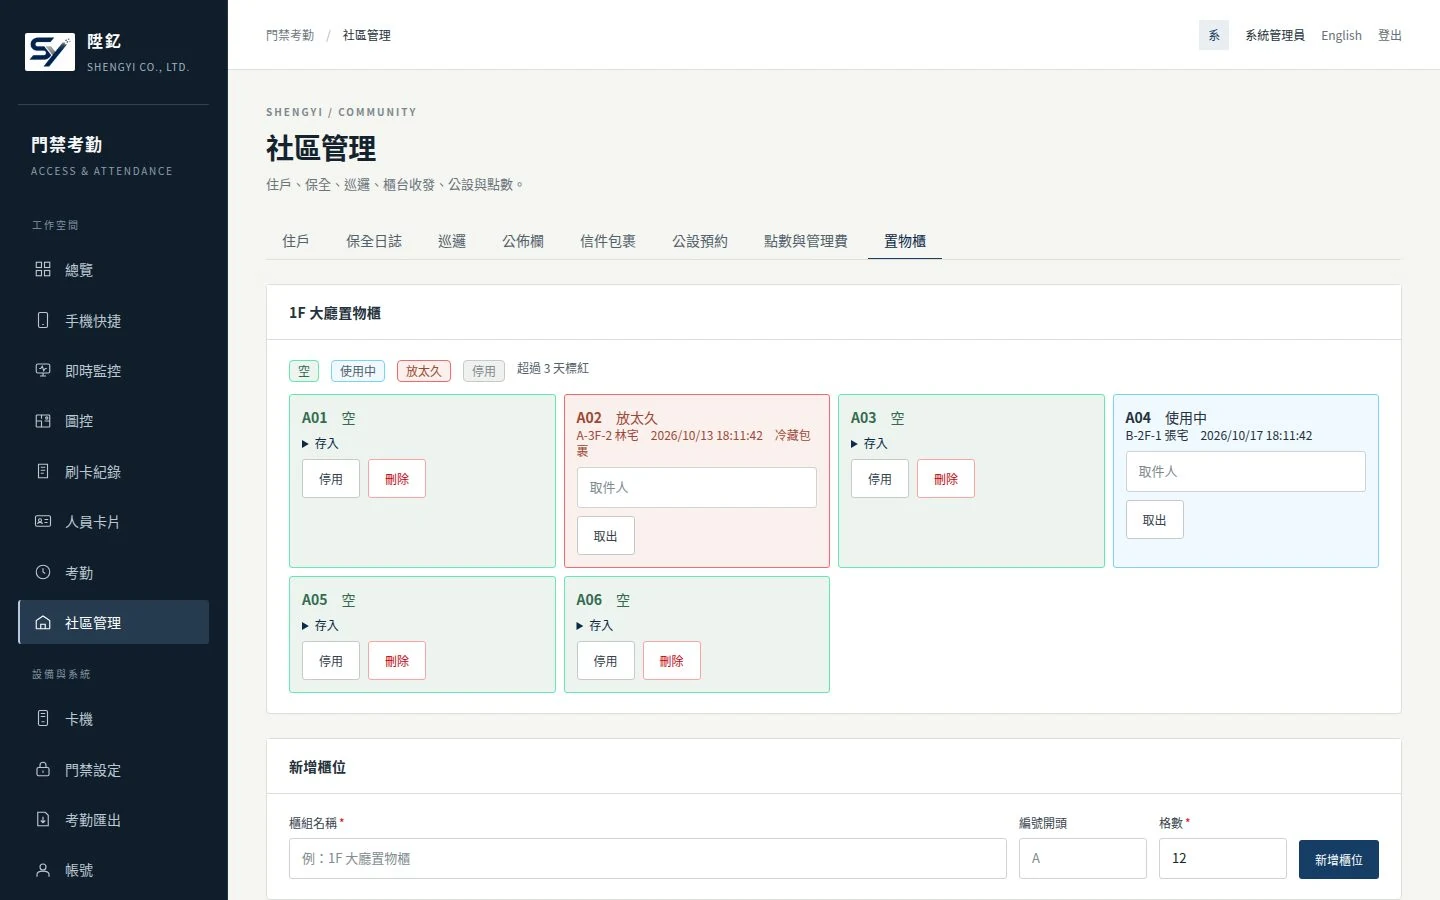Click 取出 button for locker A04
The height and width of the screenshot is (900, 1440).
[x=1155, y=520]
